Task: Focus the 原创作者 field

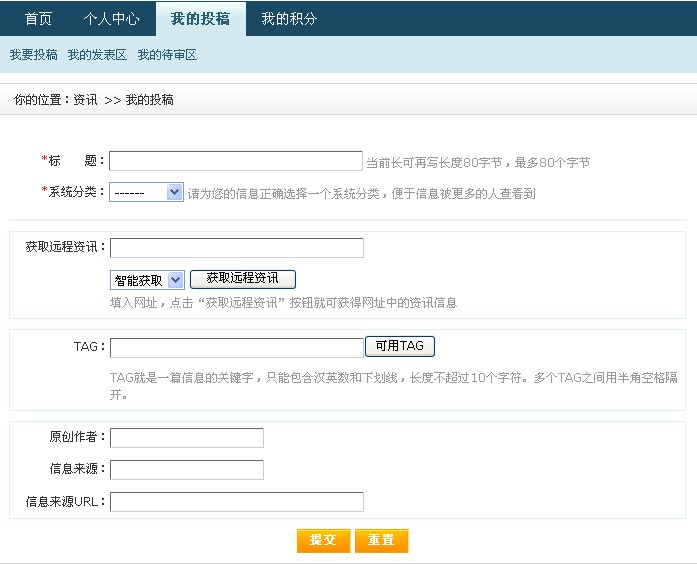Action: (187, 437)
